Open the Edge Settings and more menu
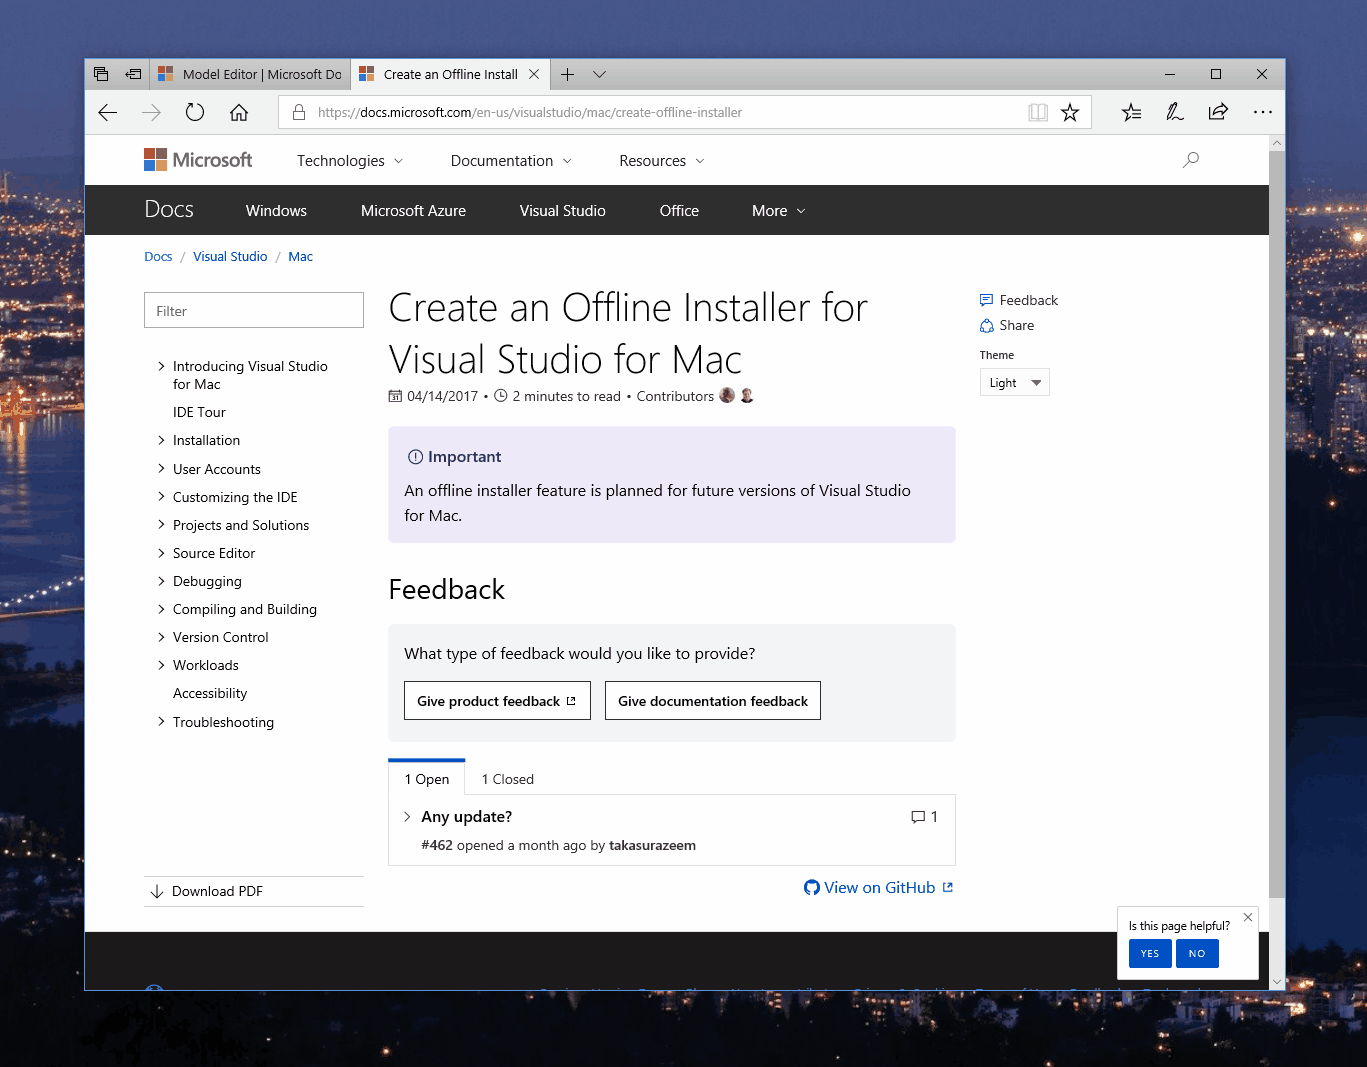The image size is (1367, 1067). [1262, 112]
